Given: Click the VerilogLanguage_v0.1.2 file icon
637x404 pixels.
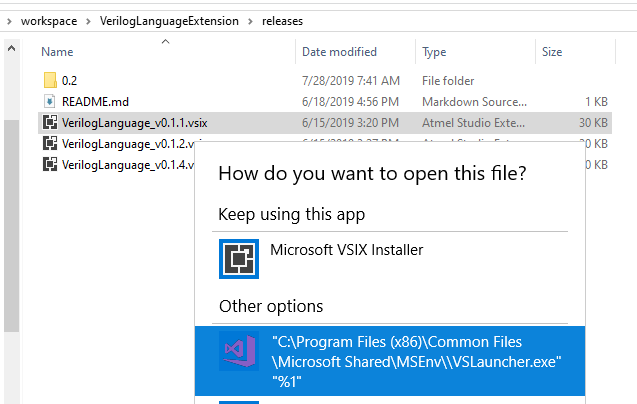Looking at the screenshot, I should [50, 143].
